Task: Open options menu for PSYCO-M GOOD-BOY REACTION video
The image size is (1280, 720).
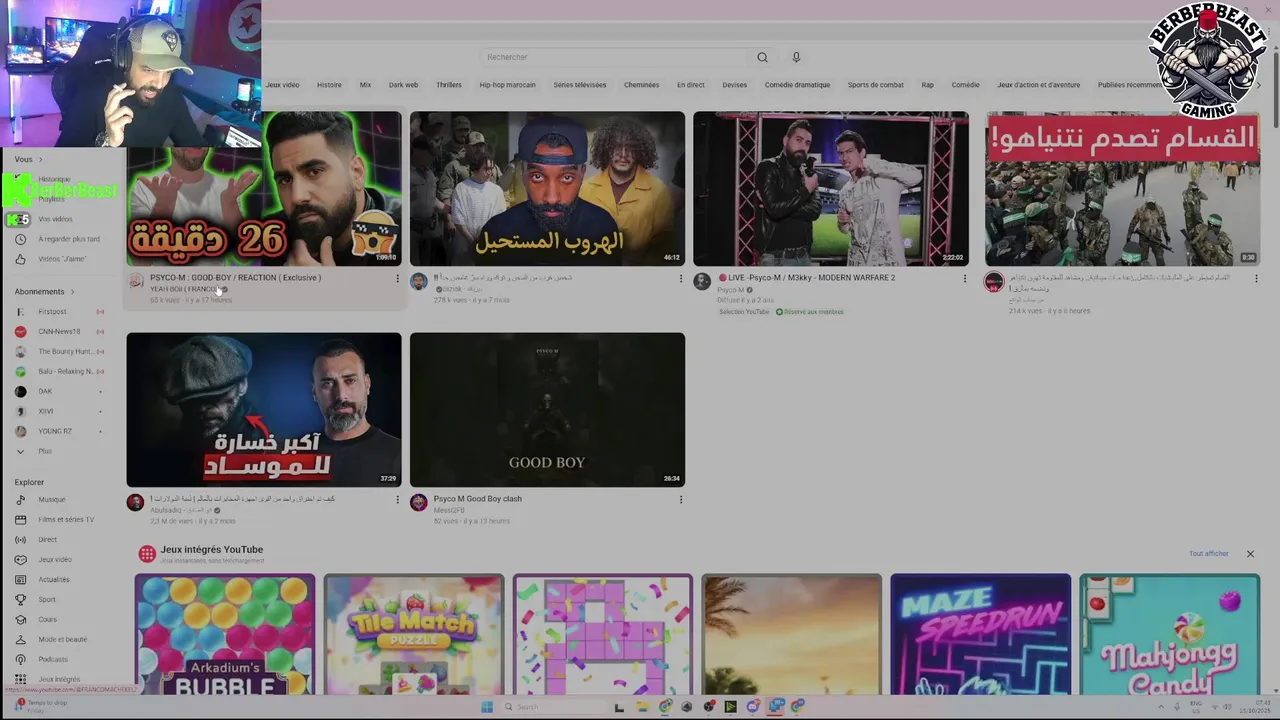Action: [397, 279]
